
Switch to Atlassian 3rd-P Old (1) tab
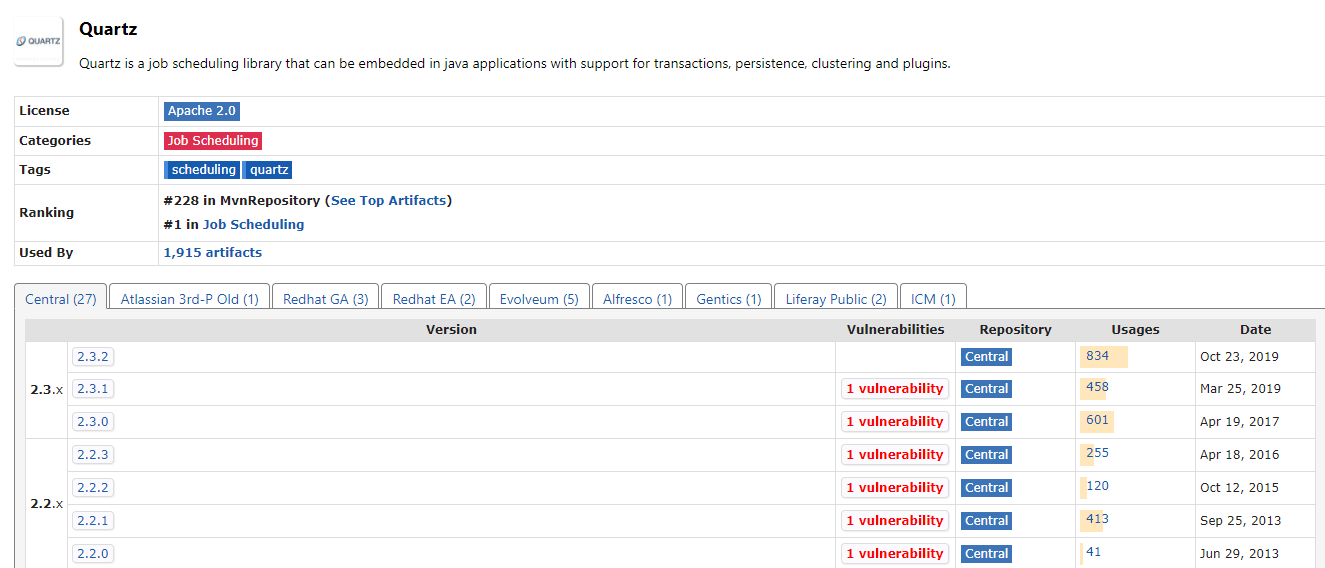190,299
